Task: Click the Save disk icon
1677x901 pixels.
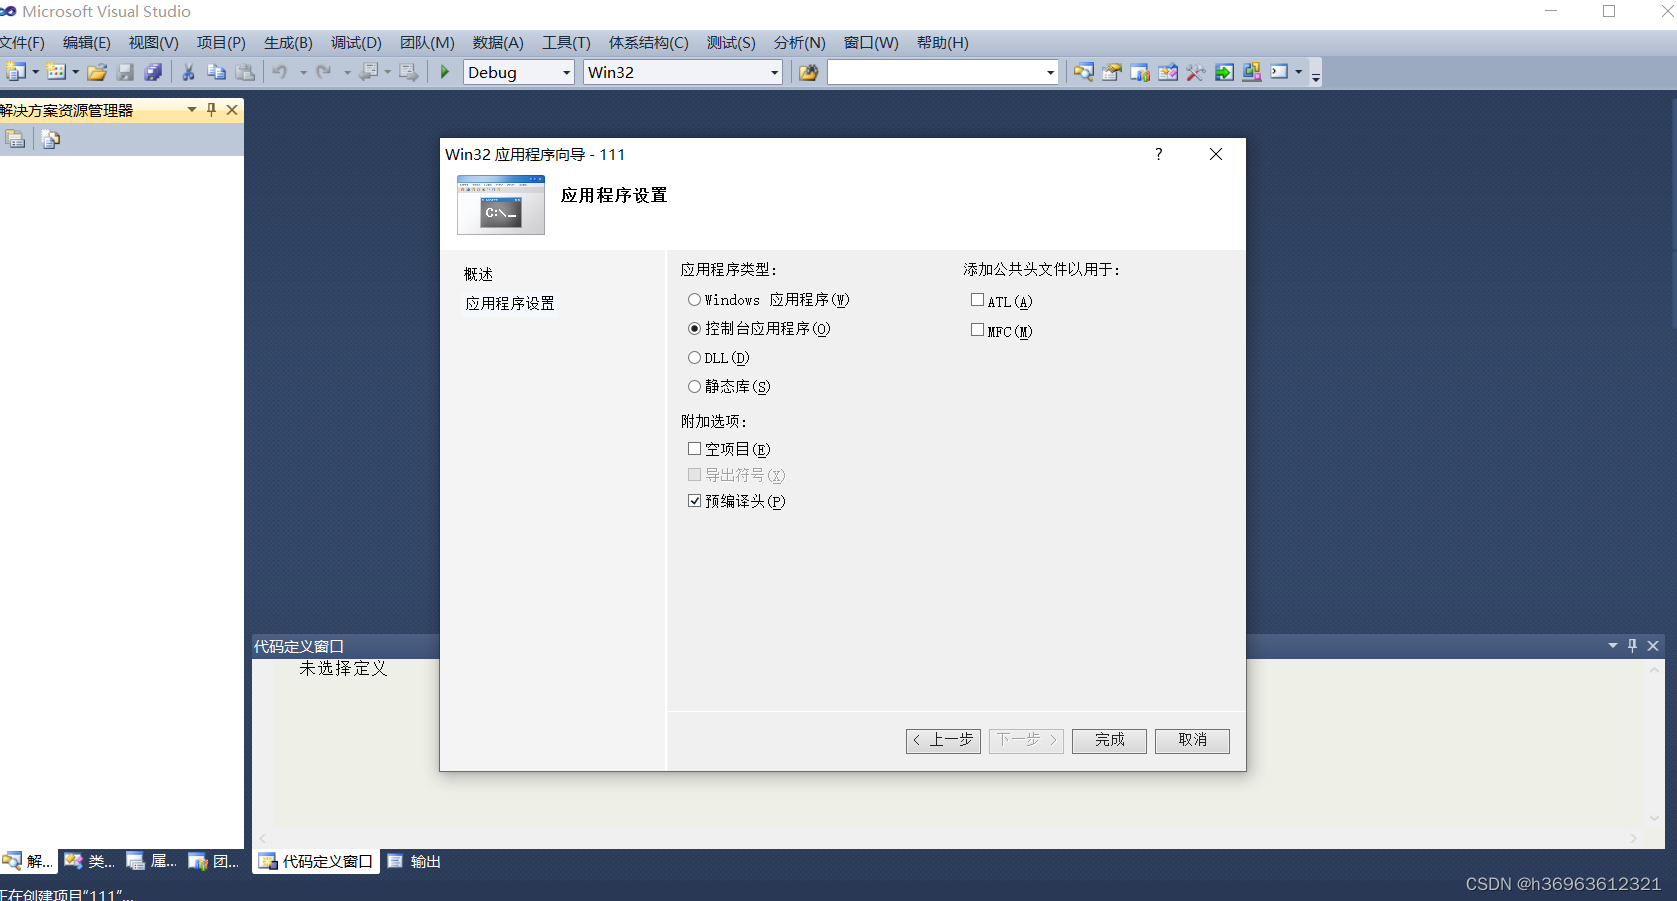Action: [125, 72]
